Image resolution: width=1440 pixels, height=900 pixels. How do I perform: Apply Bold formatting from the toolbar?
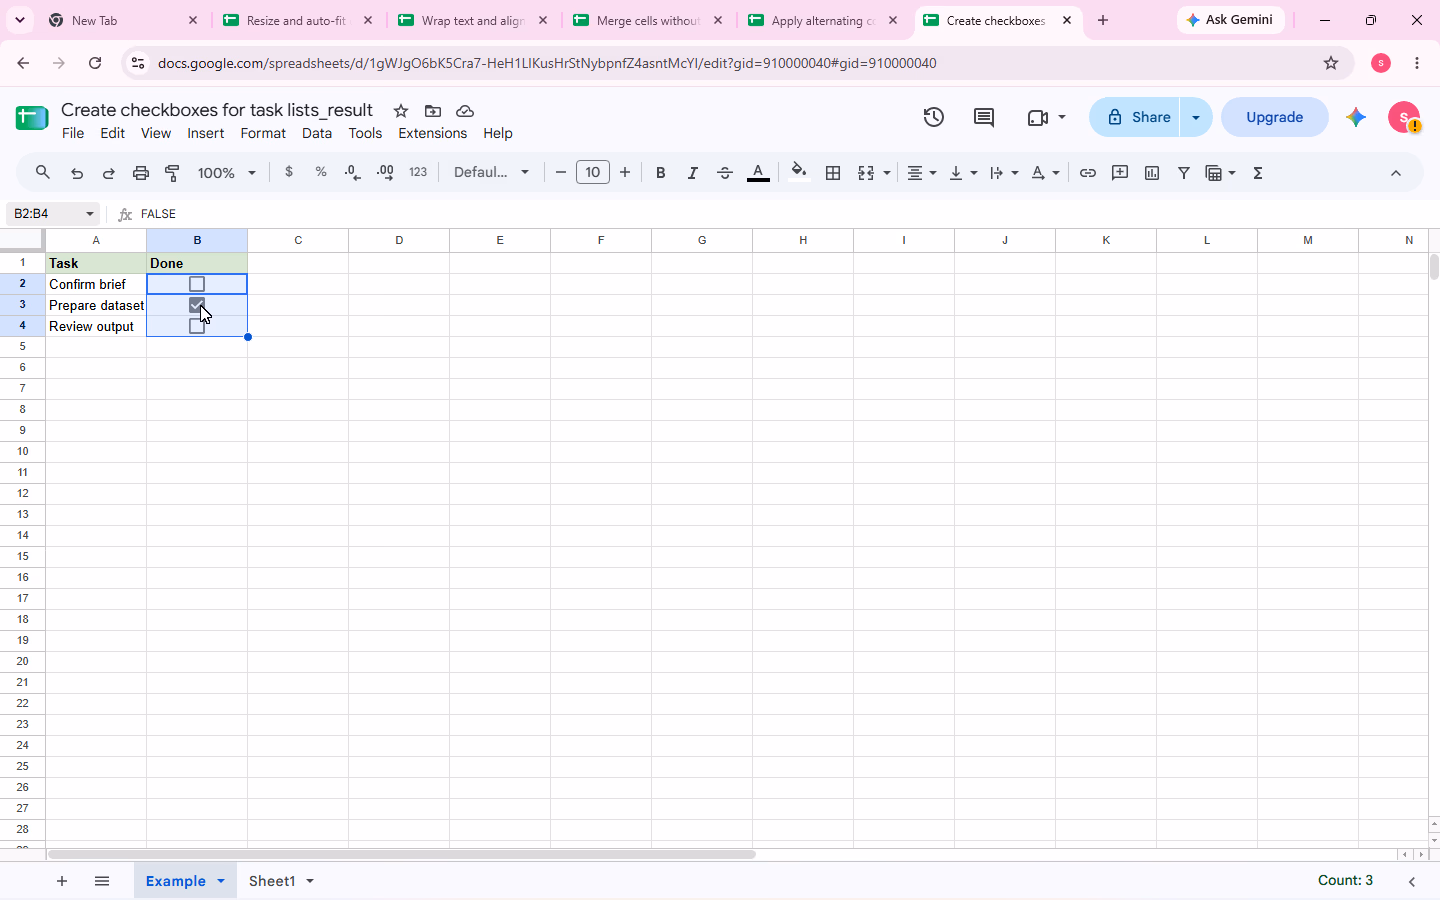click(x=660, y=173)
